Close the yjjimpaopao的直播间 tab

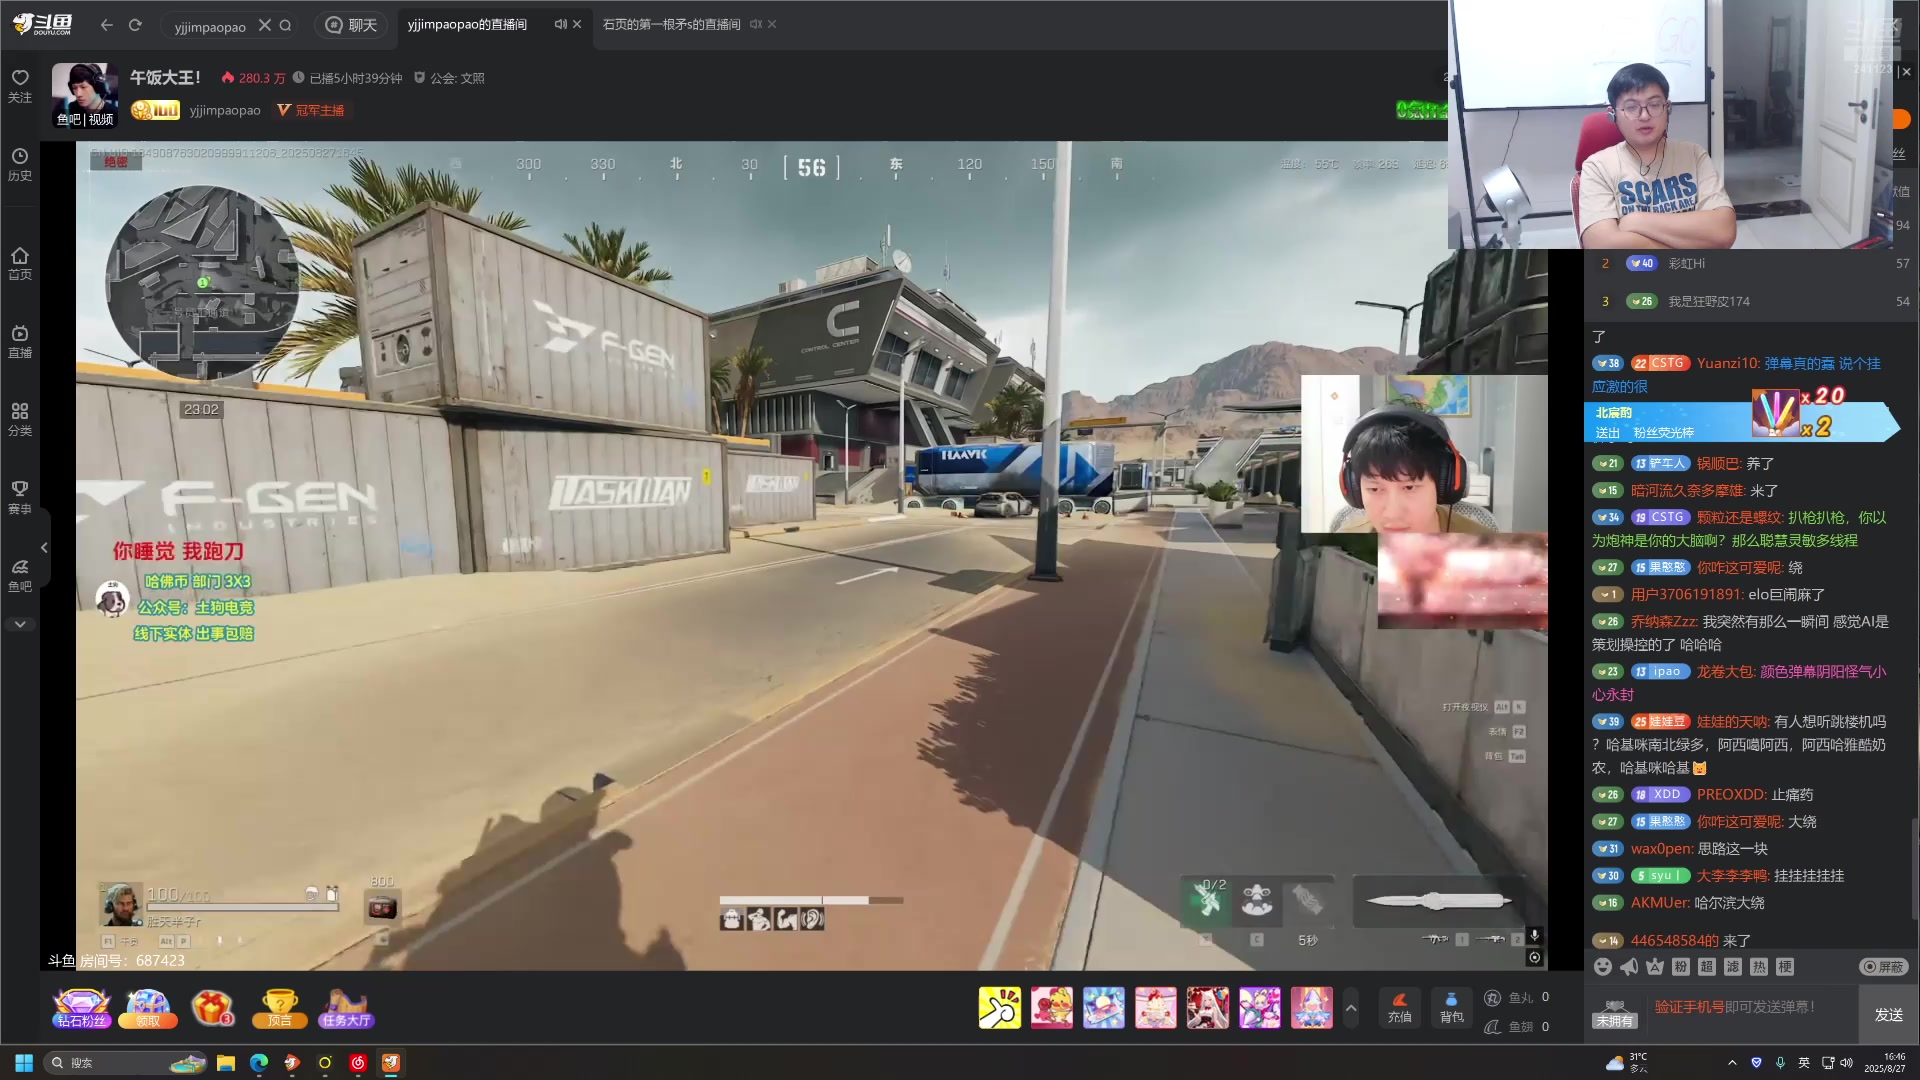[577, 24]
